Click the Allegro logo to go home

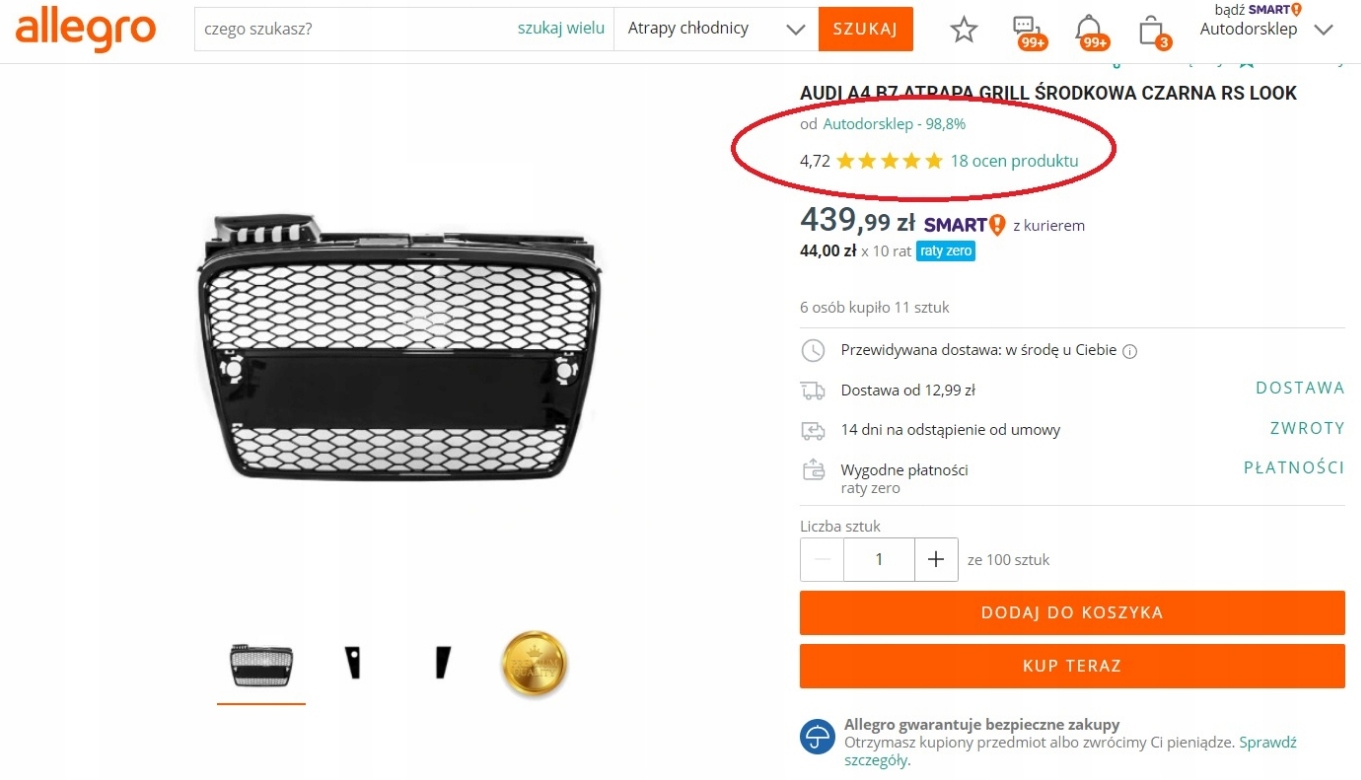point(84,29)
